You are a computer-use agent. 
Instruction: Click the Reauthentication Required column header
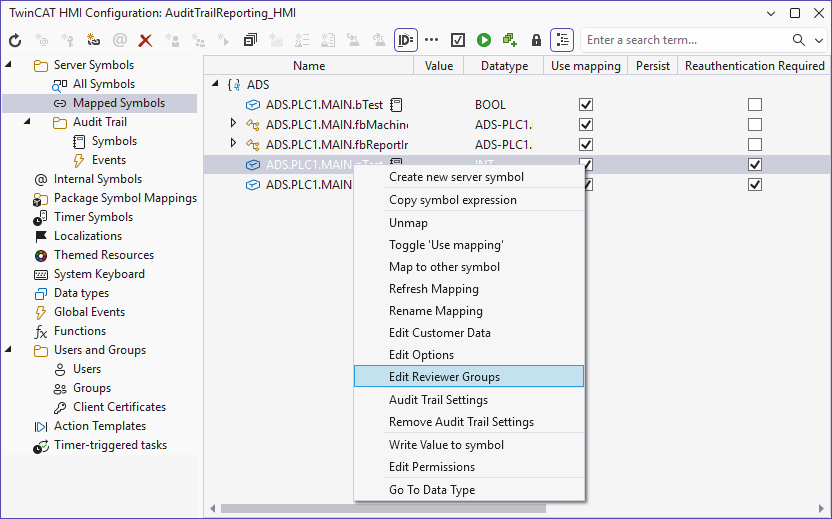(754, 66)
